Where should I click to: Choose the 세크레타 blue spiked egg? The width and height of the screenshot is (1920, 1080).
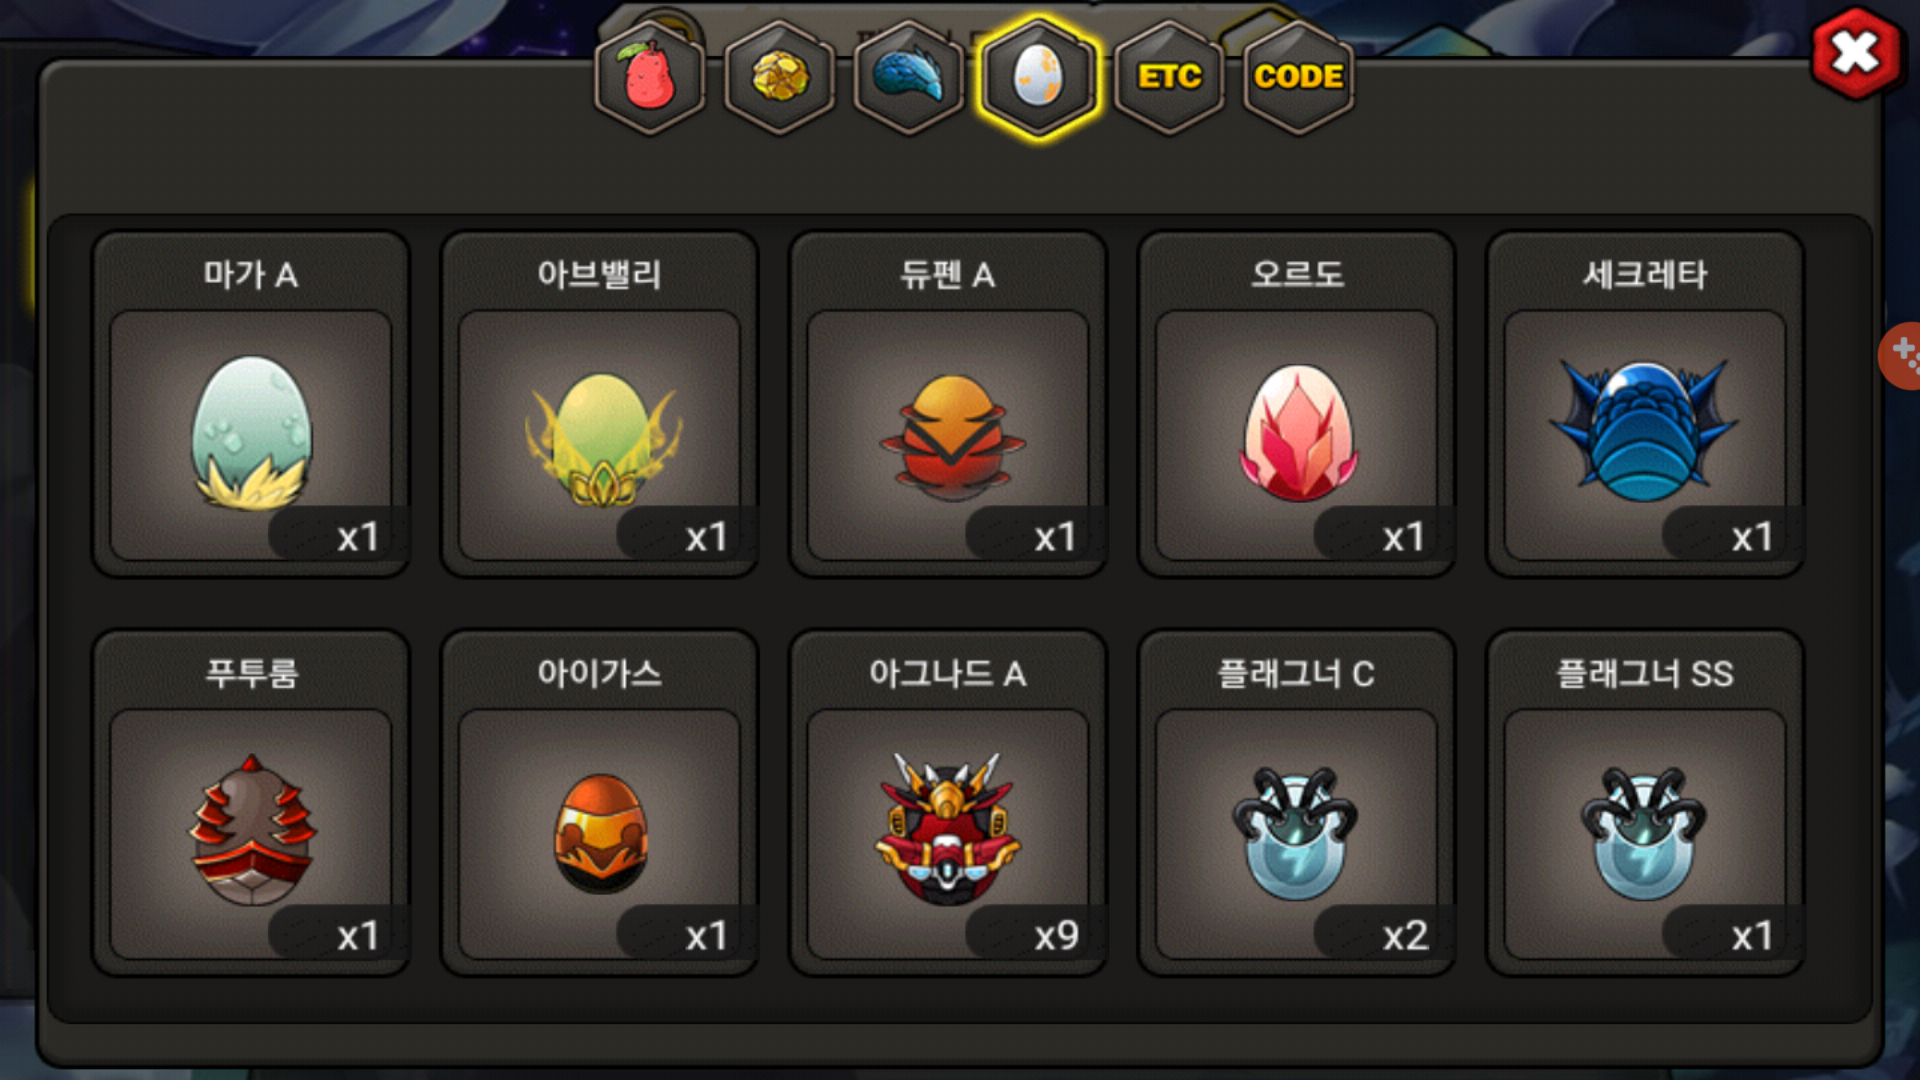pos(1645,434)
